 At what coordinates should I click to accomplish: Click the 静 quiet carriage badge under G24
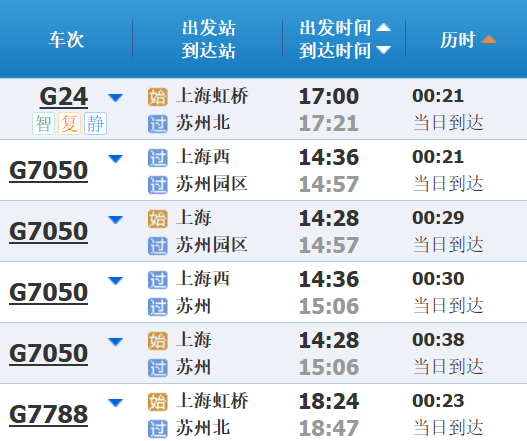pyautogui.click(x=95, y=124)
